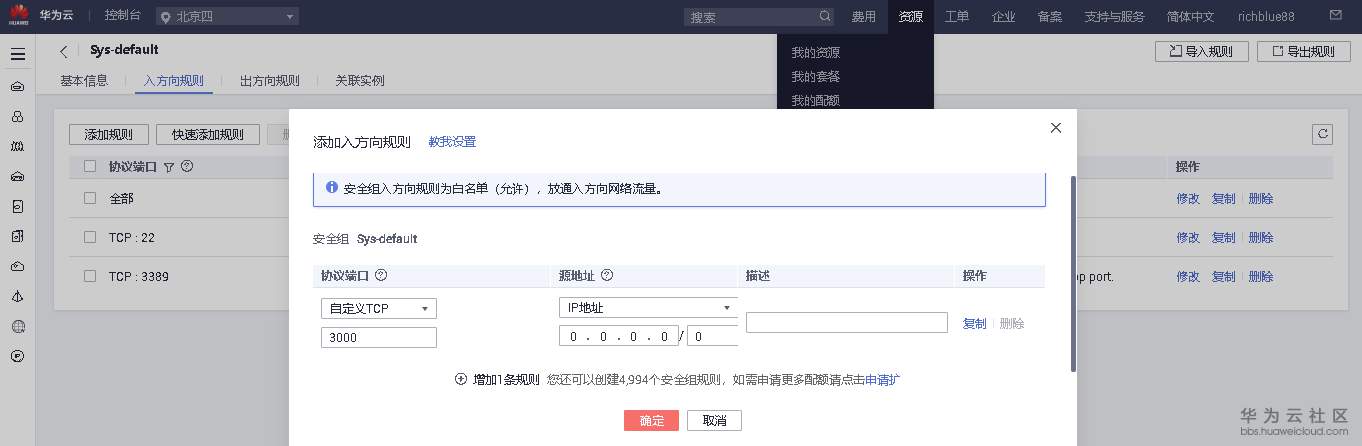Viewport: 1362px width, 446px height.
Task: Click 修改 for the TCP : 22 rule
Action: pos(1188,237)
